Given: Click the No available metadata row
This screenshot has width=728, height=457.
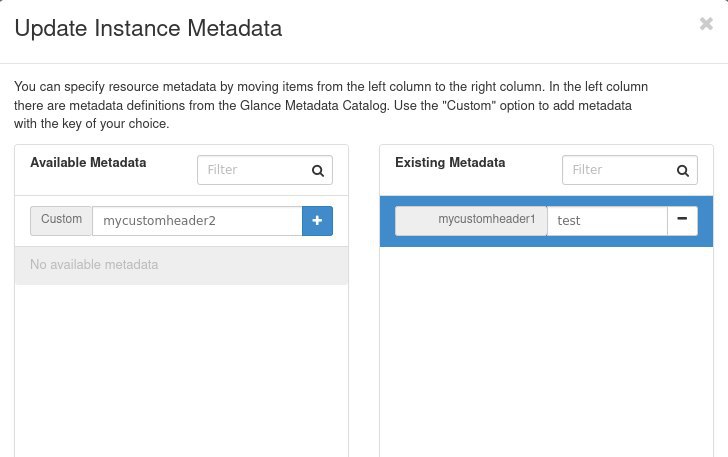Looking at the screenshot, I should (181, 265).
